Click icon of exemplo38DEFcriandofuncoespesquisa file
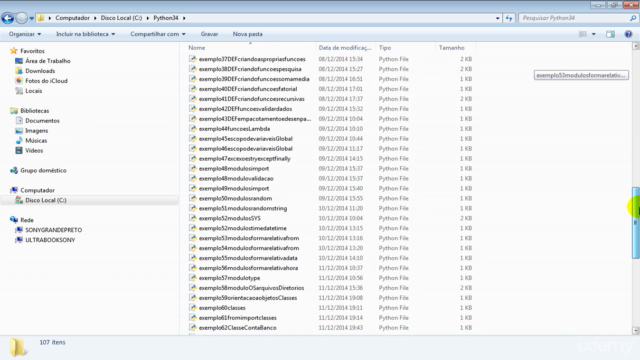This screenshot has height=360, width=640. pyautogui.click(x=193, y=69)
